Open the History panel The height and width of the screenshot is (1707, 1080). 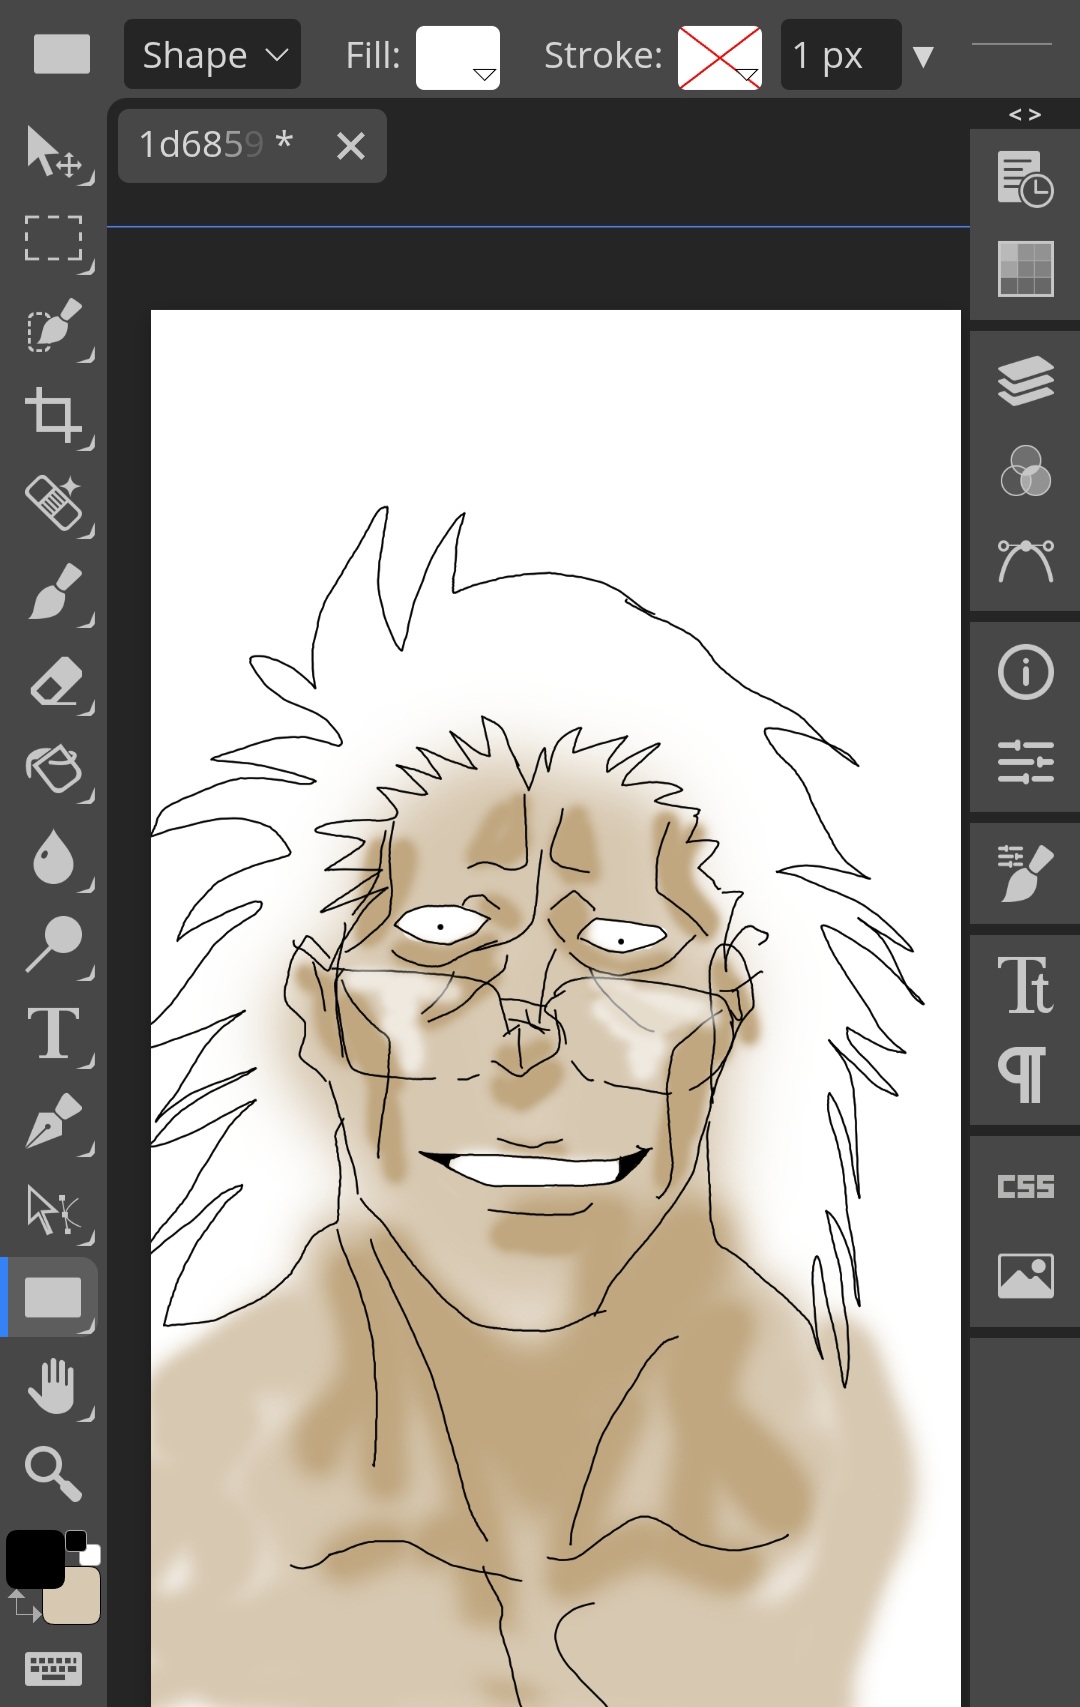[x=1026, y=180]
